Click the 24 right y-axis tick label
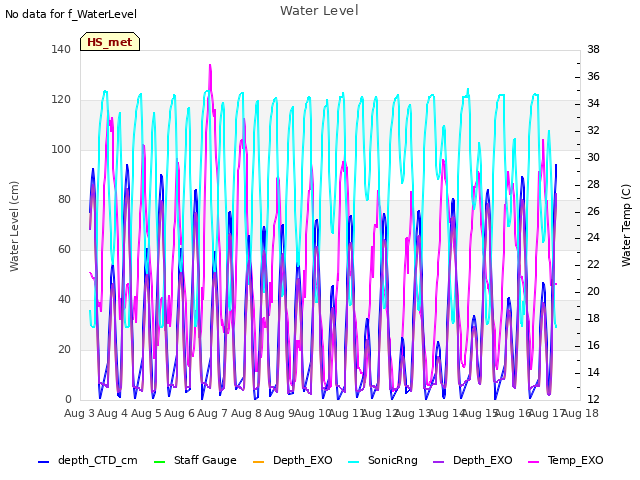The height and width of the screenshot is (480, 640). point(593,238)
